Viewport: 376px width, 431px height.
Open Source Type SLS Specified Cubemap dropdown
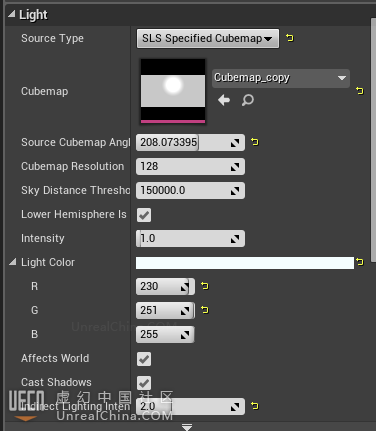(x=208, y=38)
